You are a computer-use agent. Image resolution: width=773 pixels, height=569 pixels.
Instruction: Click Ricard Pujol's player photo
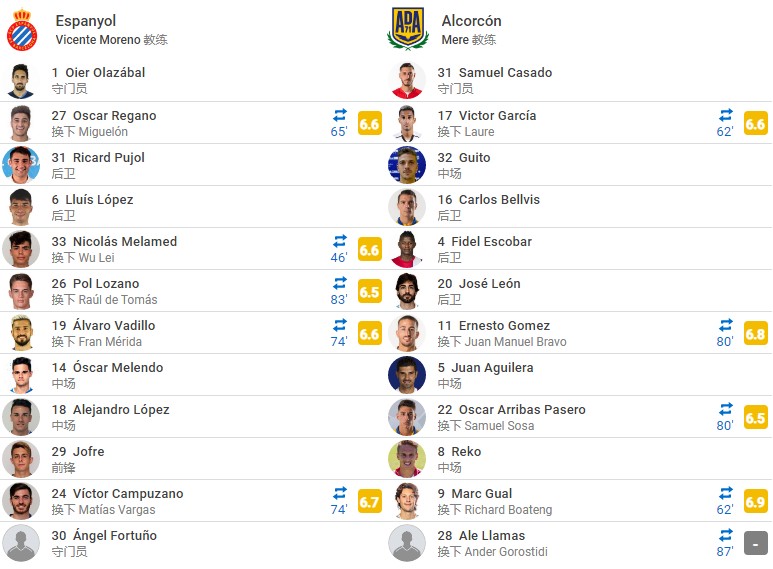pos(21,165)
